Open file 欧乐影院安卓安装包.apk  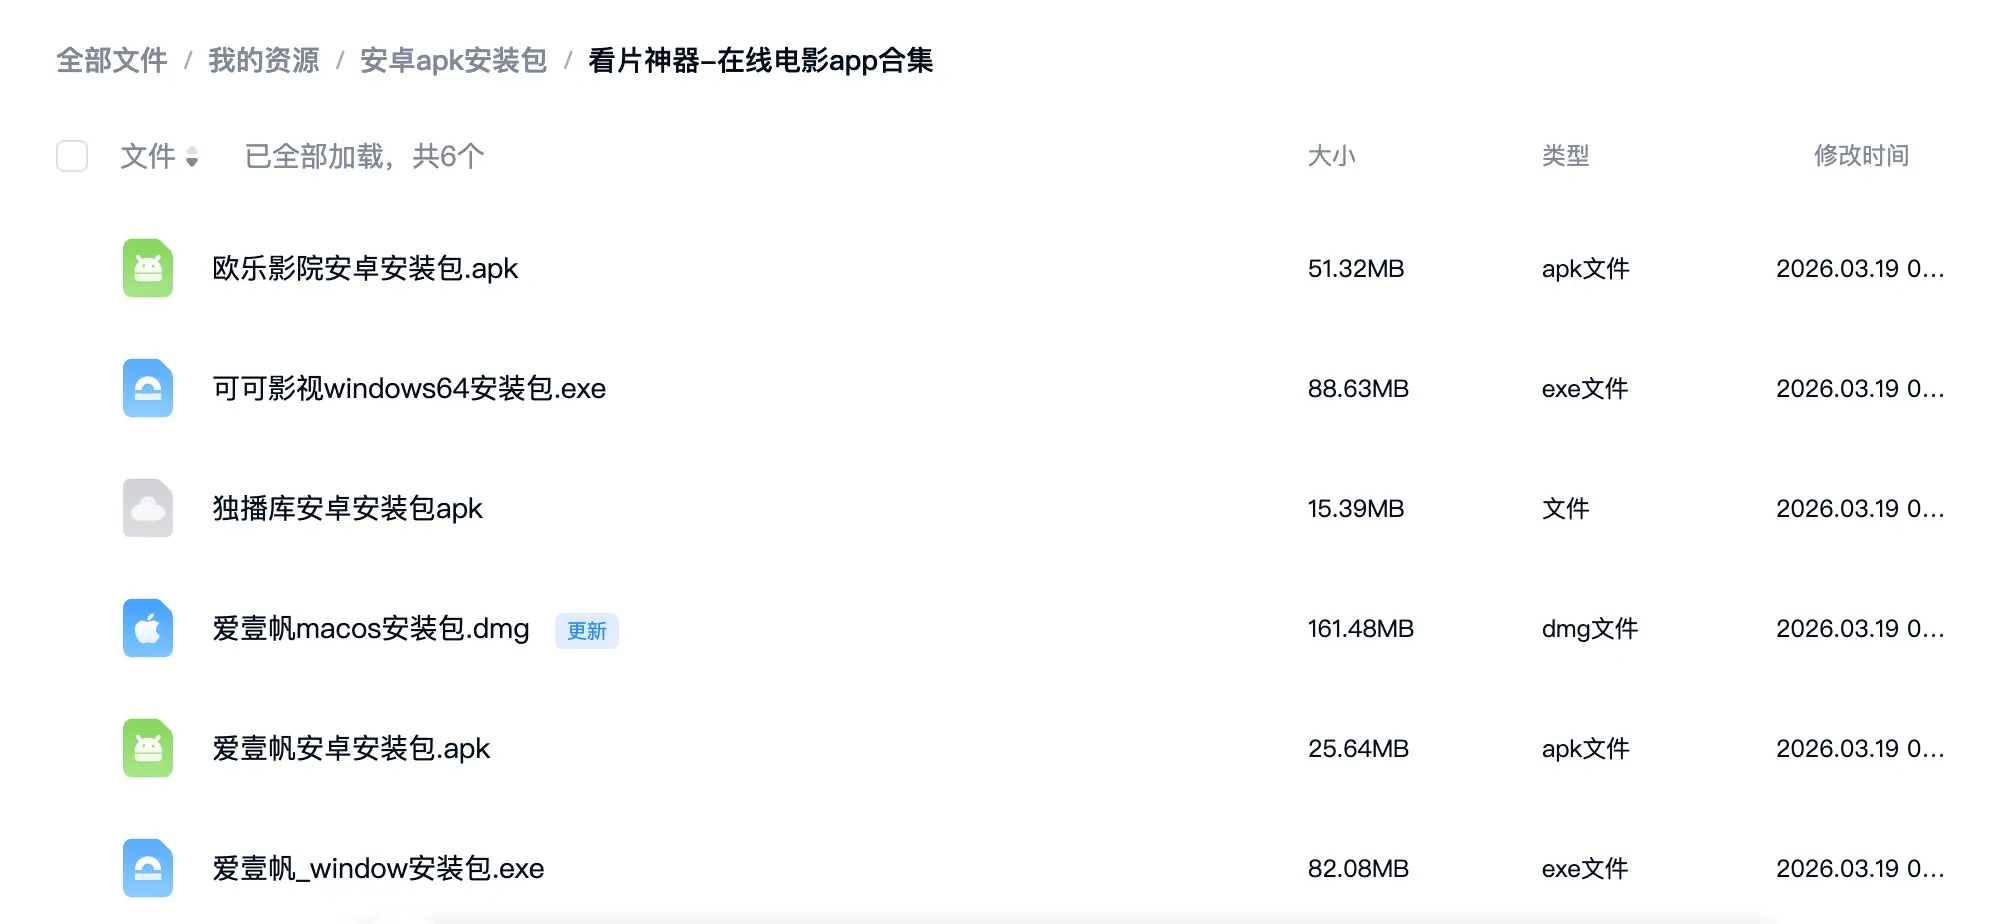click(x=365, y=269)
